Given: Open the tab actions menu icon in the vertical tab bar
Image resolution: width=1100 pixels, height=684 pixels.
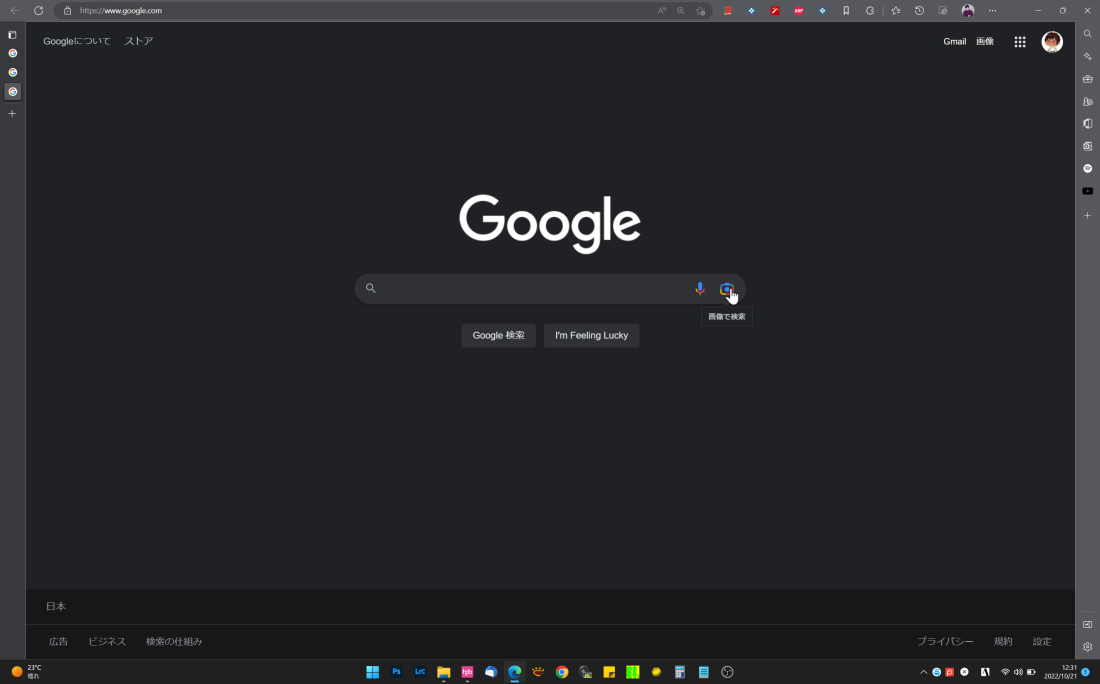Looking at the screenshot, I should [12, 34].
